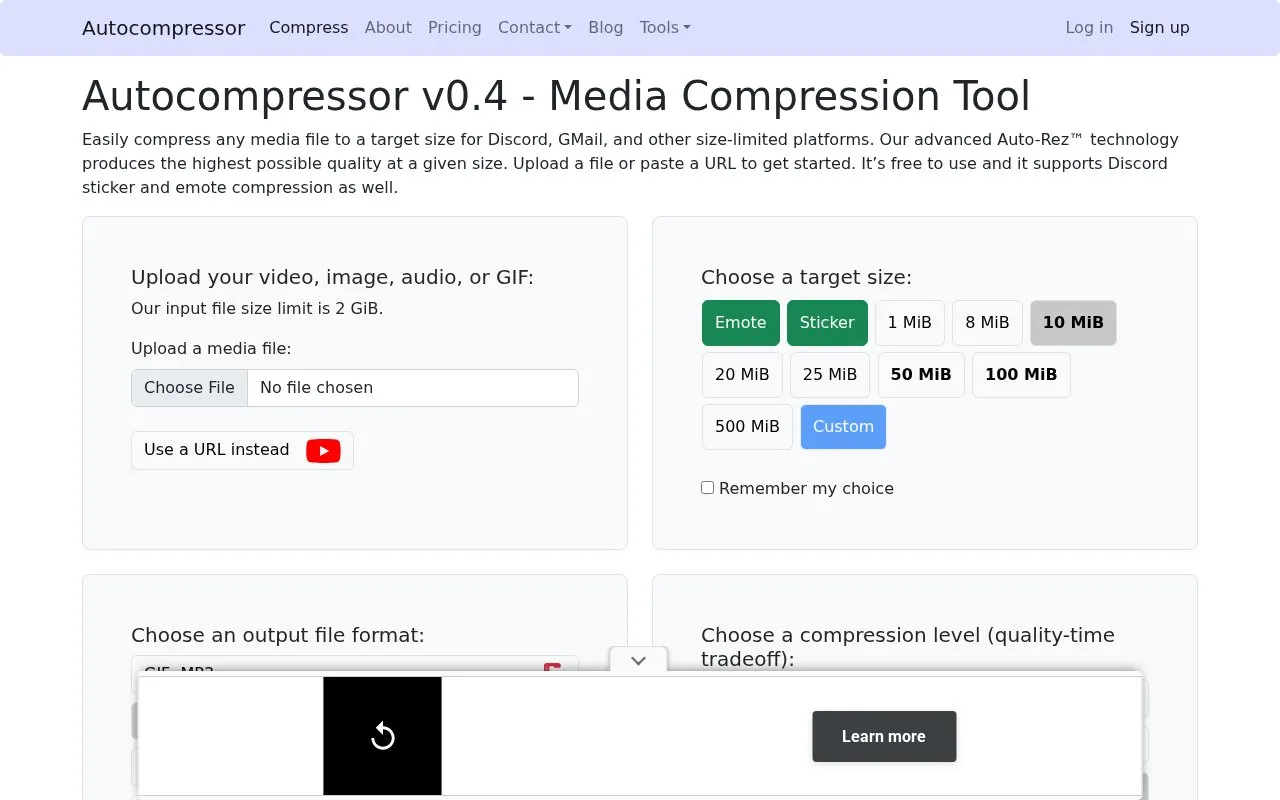The height and width of the screenshot is (800, 1280).
Task: Set target size to 25 MiB
Action: tap(830, 375)
